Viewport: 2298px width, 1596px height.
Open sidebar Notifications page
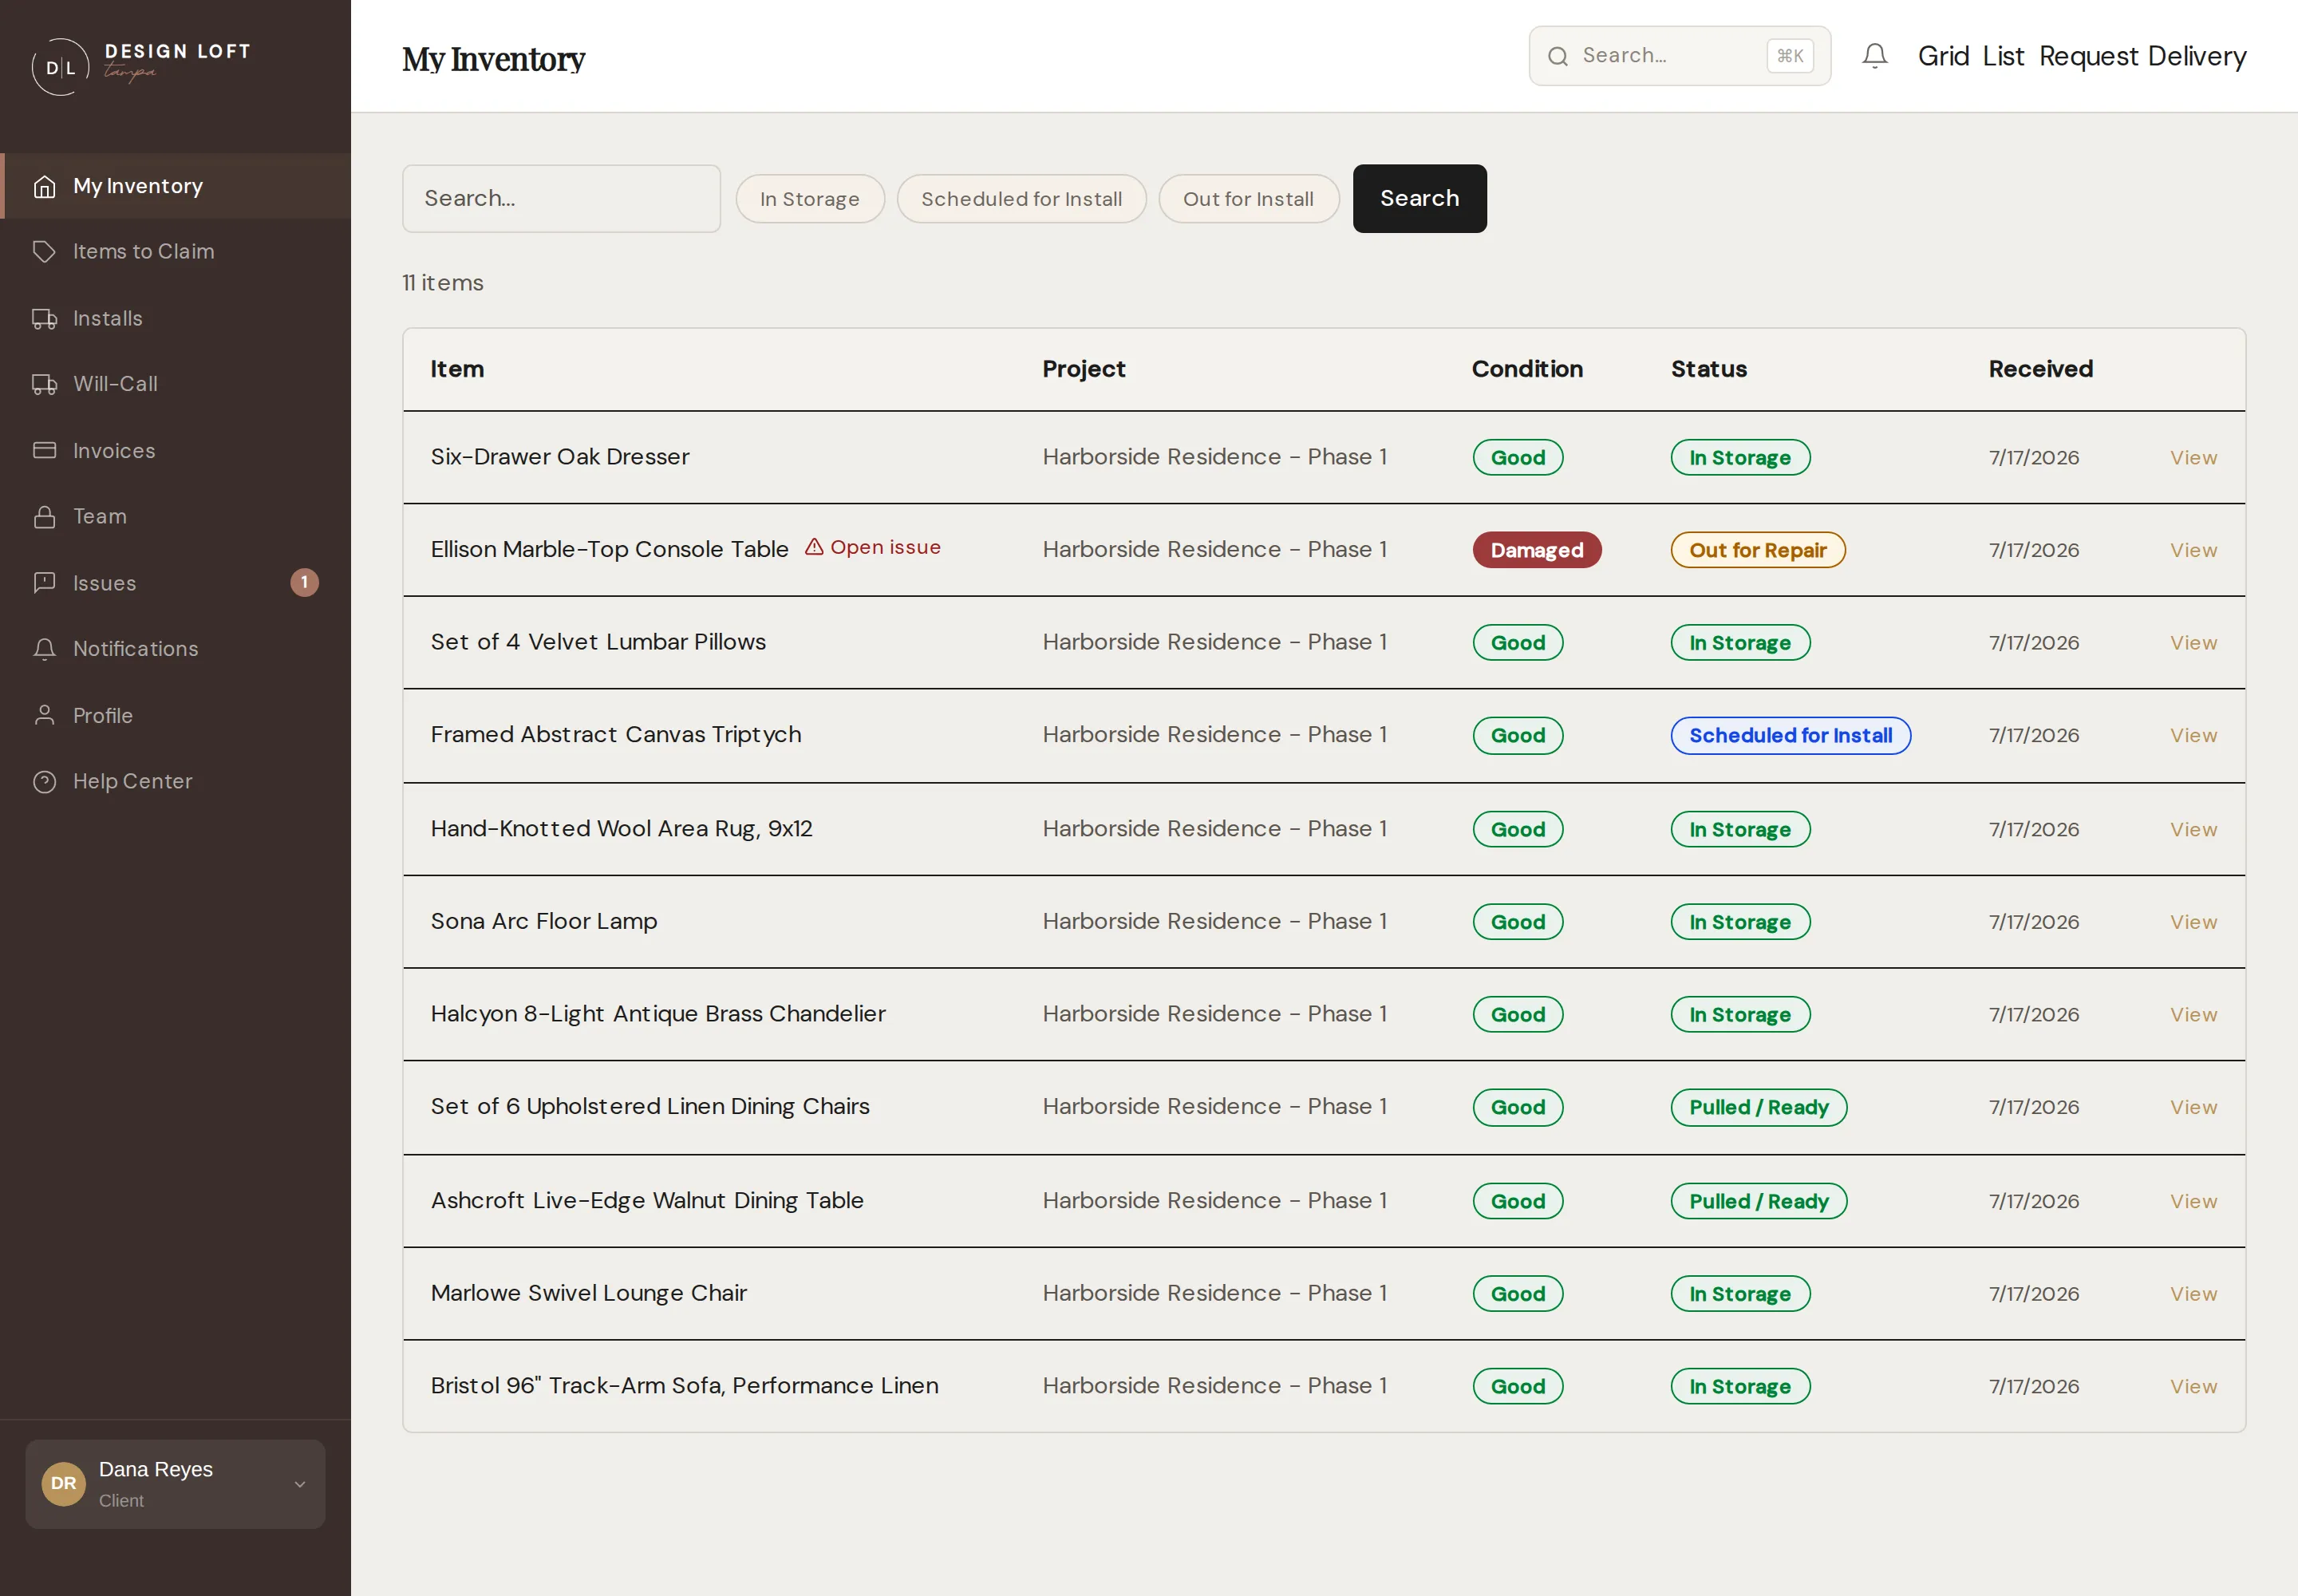tap(176, 649)
